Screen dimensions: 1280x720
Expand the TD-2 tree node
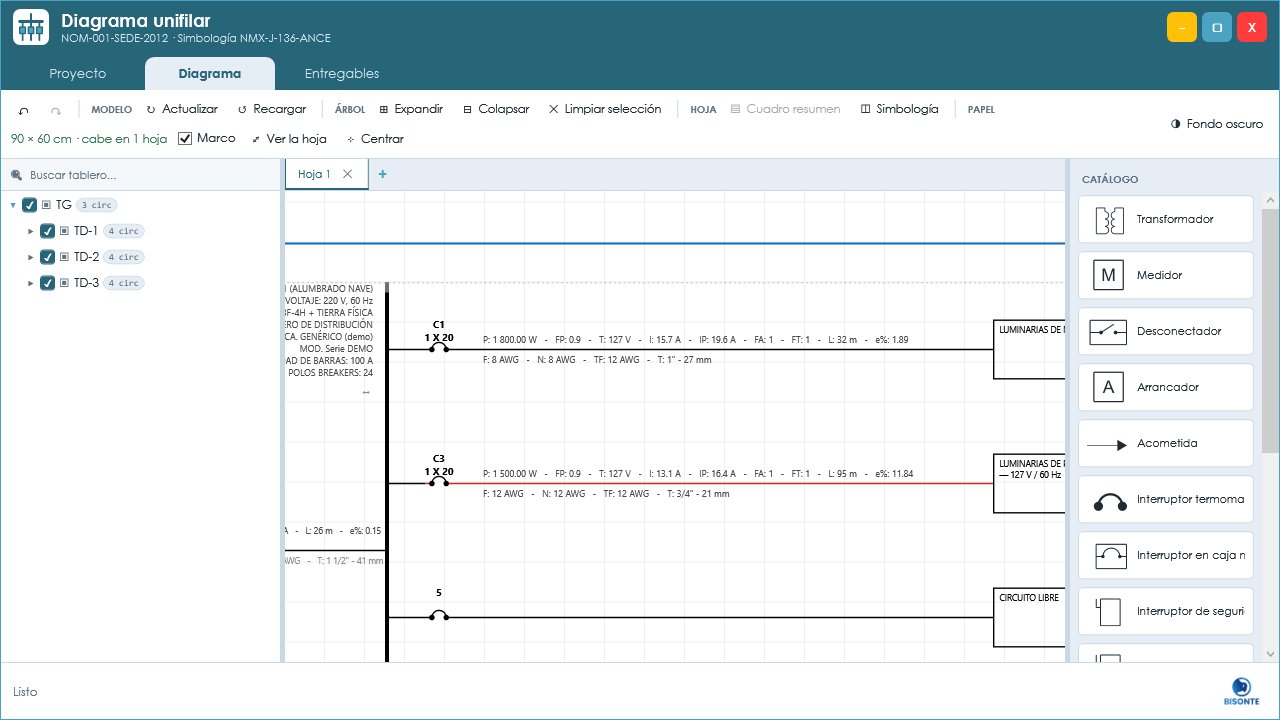31,257
